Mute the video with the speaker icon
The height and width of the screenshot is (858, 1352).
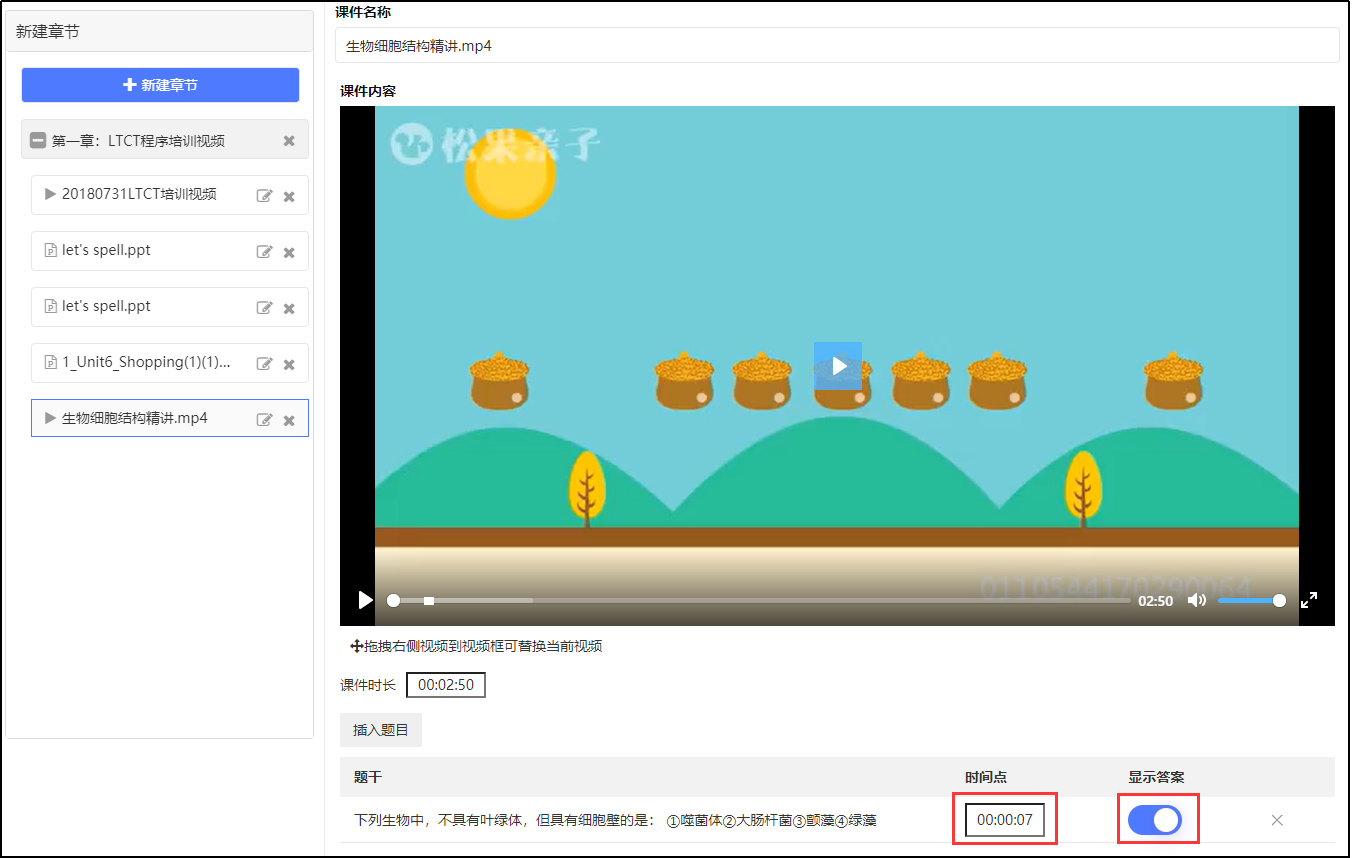tap(1196, 600)
